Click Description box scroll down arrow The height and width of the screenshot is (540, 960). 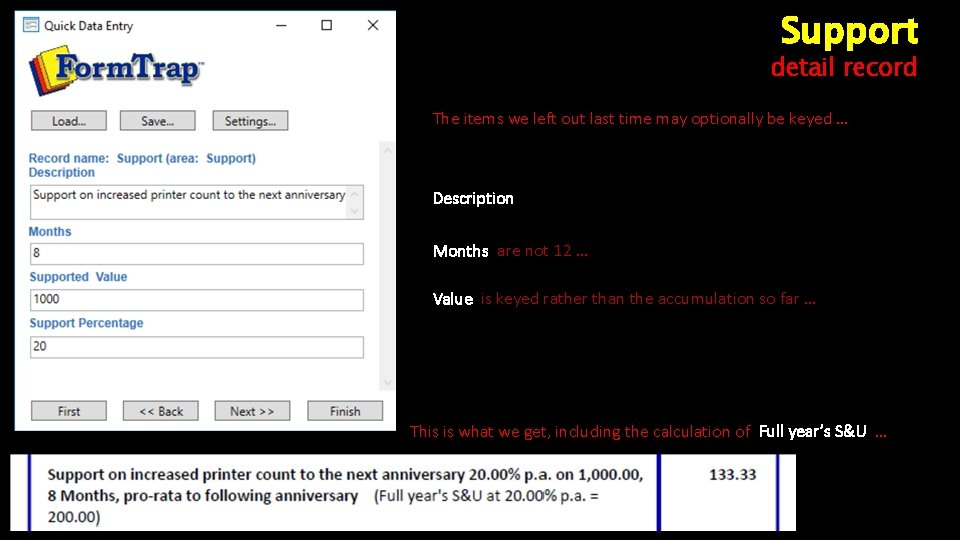354,211
